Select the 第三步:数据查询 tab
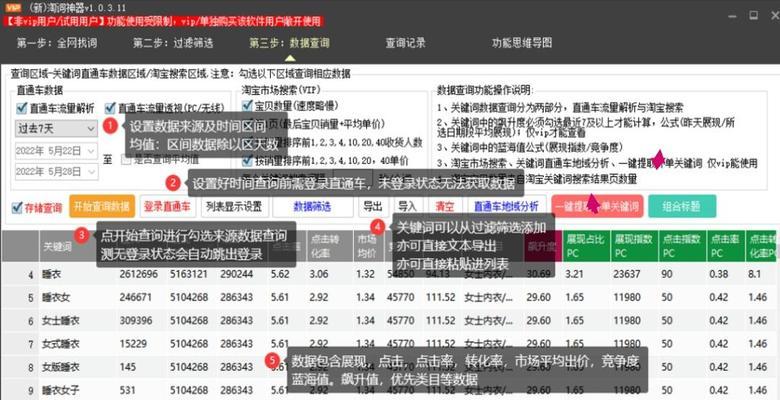 [290, 43]
